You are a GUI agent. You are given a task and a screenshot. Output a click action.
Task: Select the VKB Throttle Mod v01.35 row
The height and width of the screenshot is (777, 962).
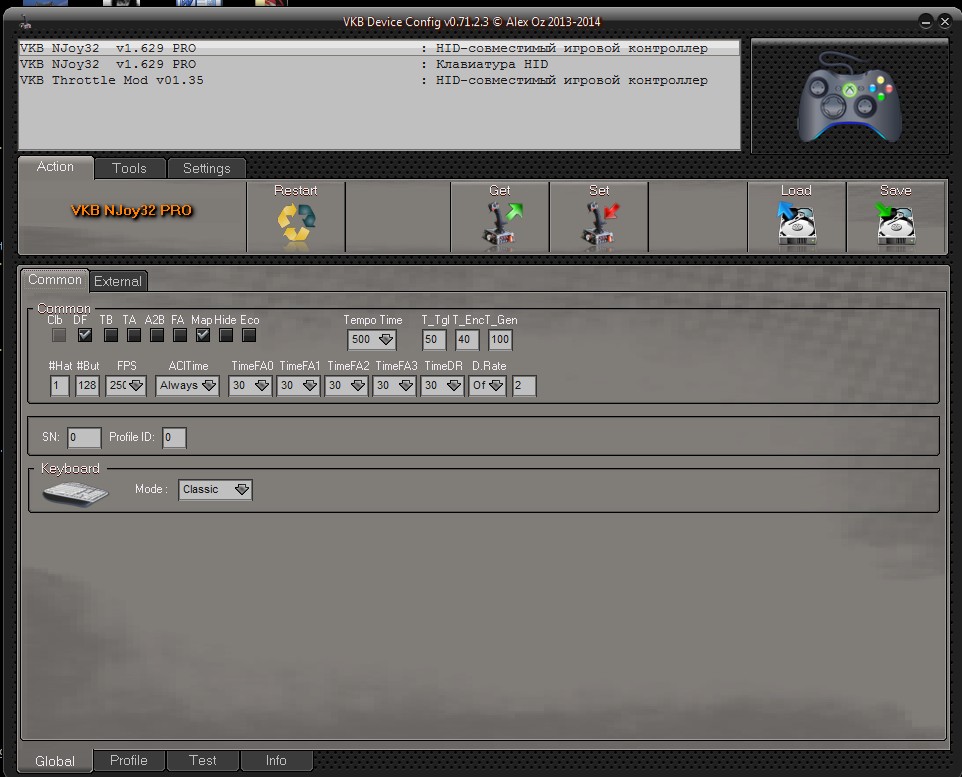pos(379,80)
